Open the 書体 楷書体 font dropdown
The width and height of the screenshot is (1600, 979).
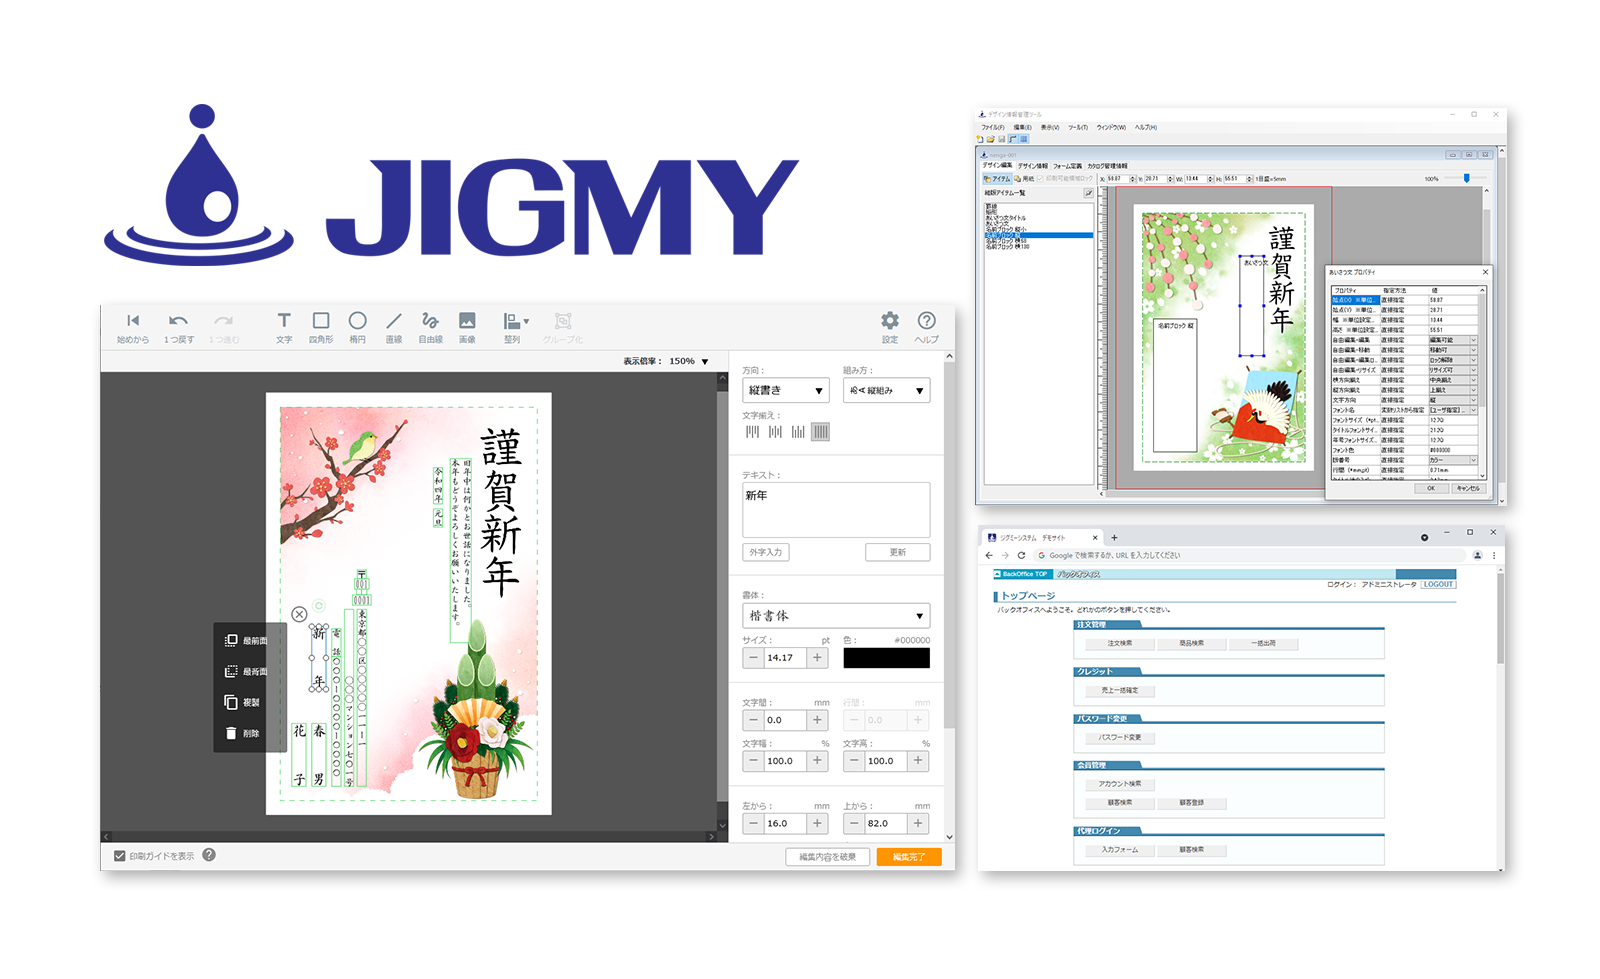[x=836, y=616]
